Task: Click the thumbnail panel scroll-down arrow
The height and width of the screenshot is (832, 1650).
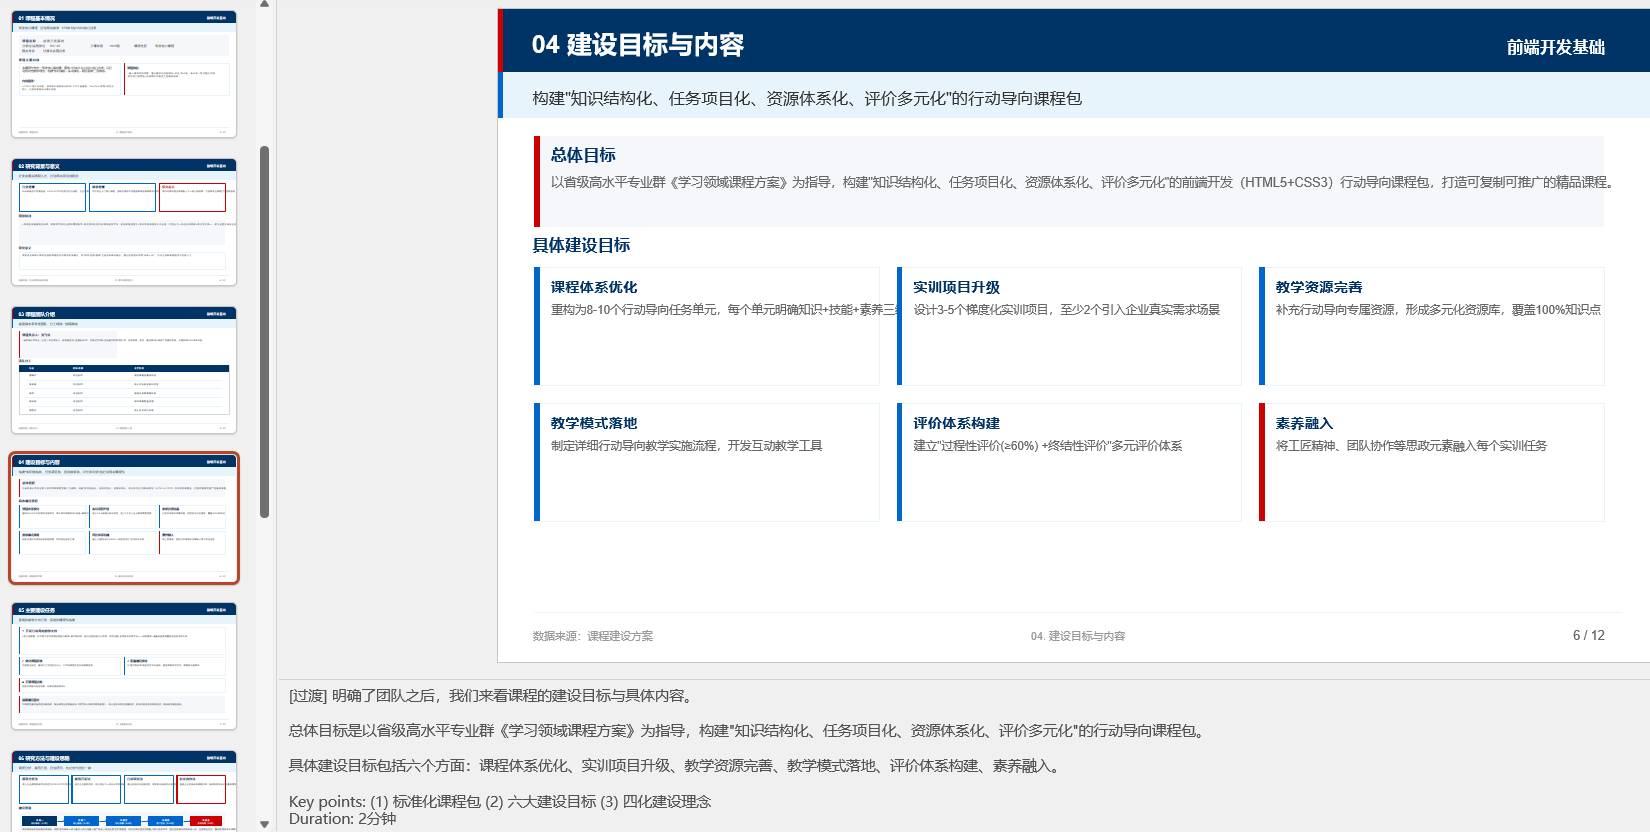Action: (x=264, y=825)
